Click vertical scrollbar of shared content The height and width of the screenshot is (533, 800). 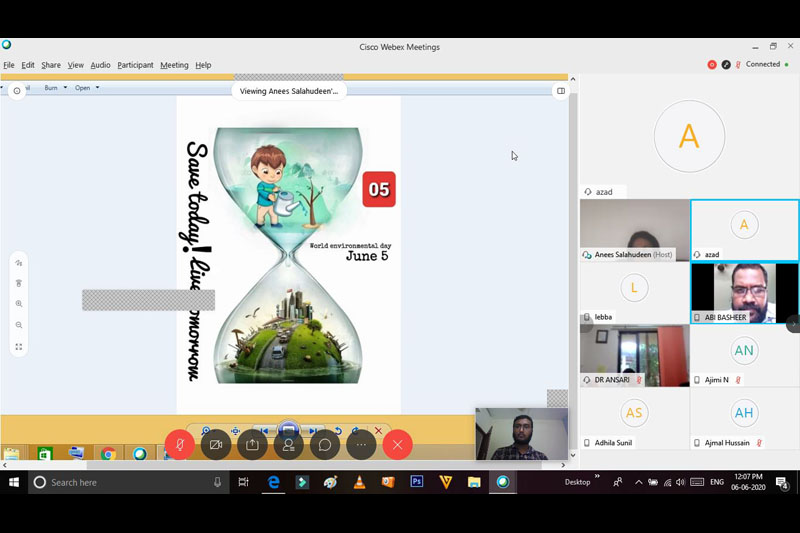[x=573, y=250]
